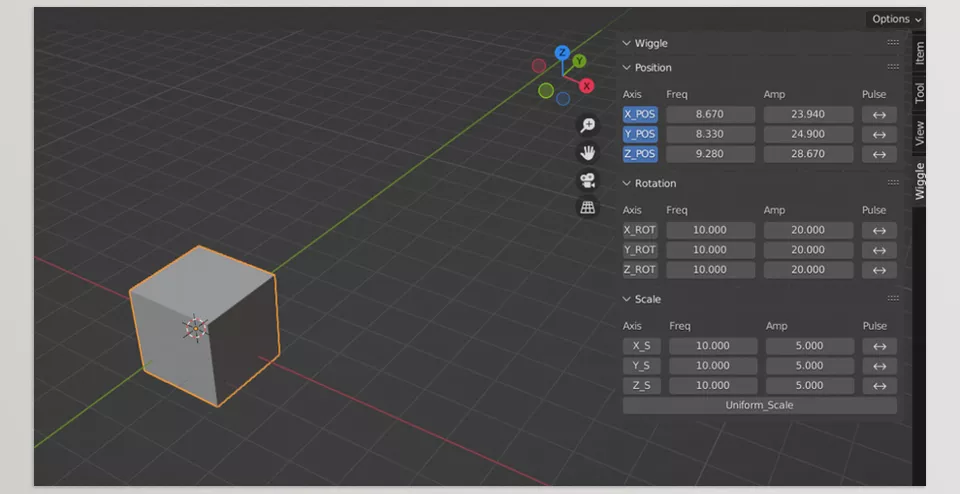Click the X_ROT pulse arrow icon
The image size is (960, 494).
coord(879,230)
